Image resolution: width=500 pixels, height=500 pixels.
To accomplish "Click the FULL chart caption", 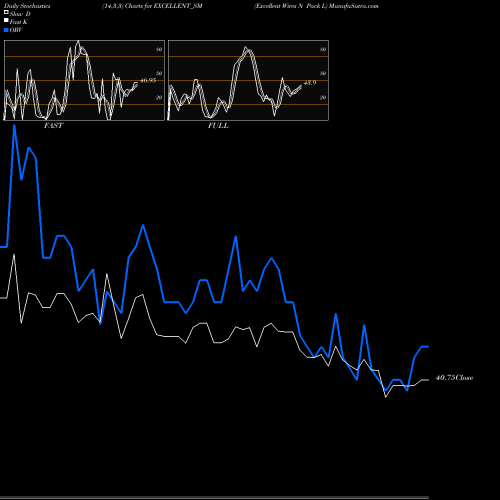I will pos(218,126).
